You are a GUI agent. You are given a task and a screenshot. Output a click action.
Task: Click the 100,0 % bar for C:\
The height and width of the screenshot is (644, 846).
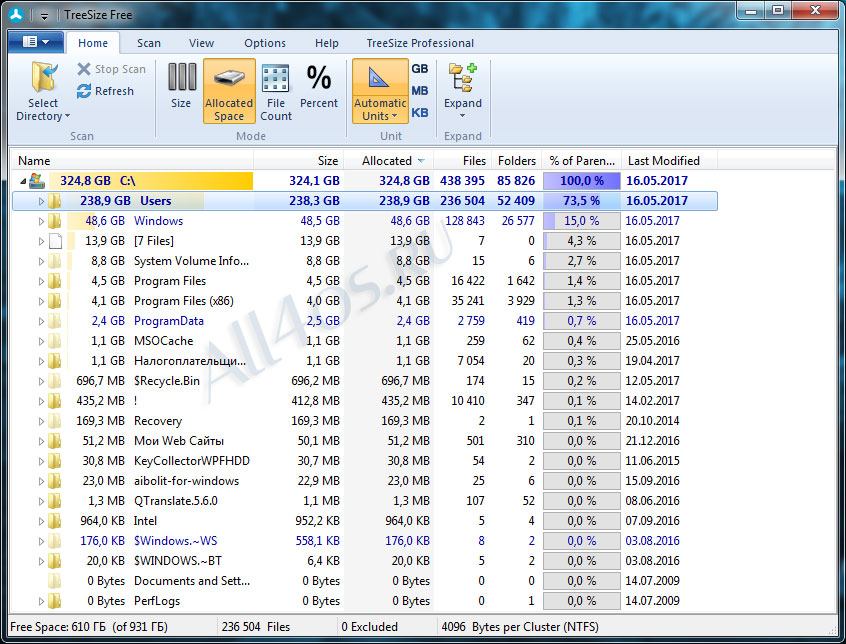click(582, 181)
